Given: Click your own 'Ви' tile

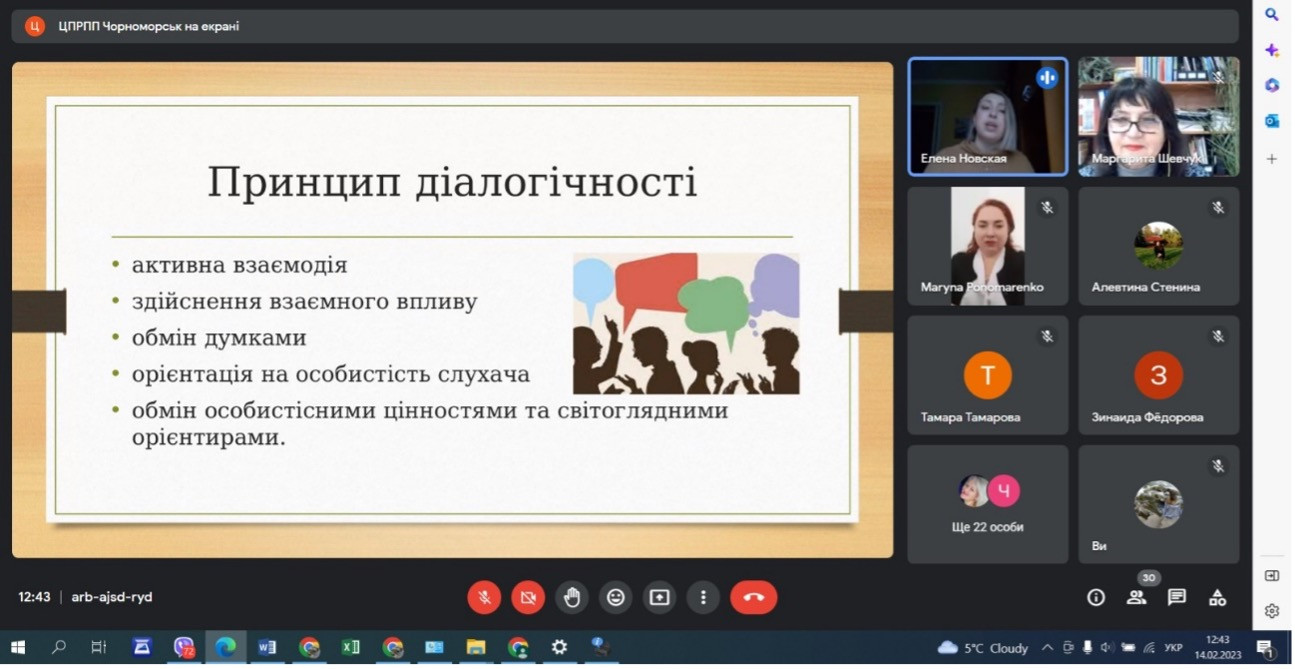Looking at the screenshot, I should 1159,504.
